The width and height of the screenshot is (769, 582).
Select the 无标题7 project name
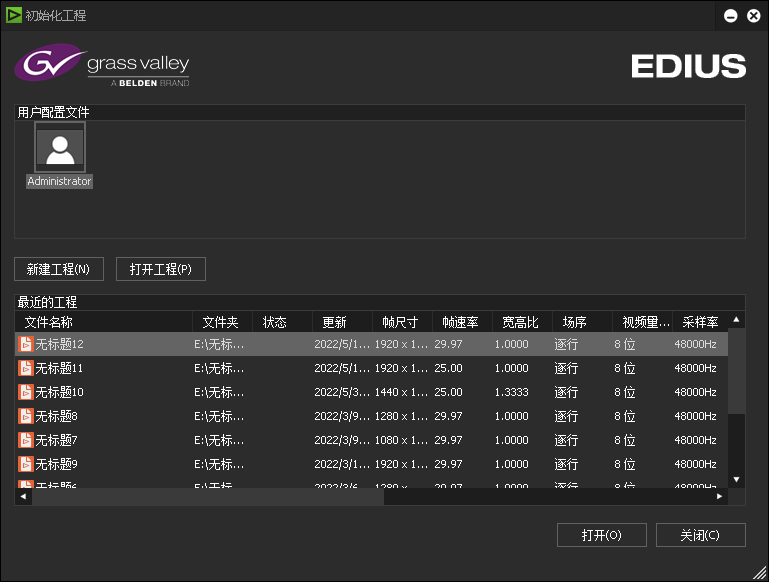point(56,440)
